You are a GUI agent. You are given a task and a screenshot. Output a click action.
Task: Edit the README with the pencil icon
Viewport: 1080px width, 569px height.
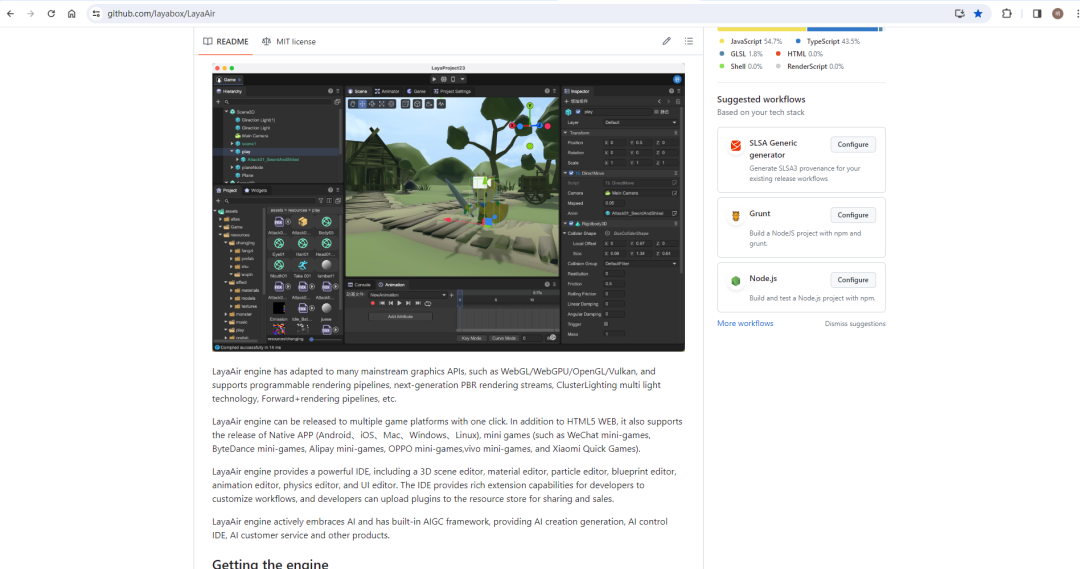667,41
